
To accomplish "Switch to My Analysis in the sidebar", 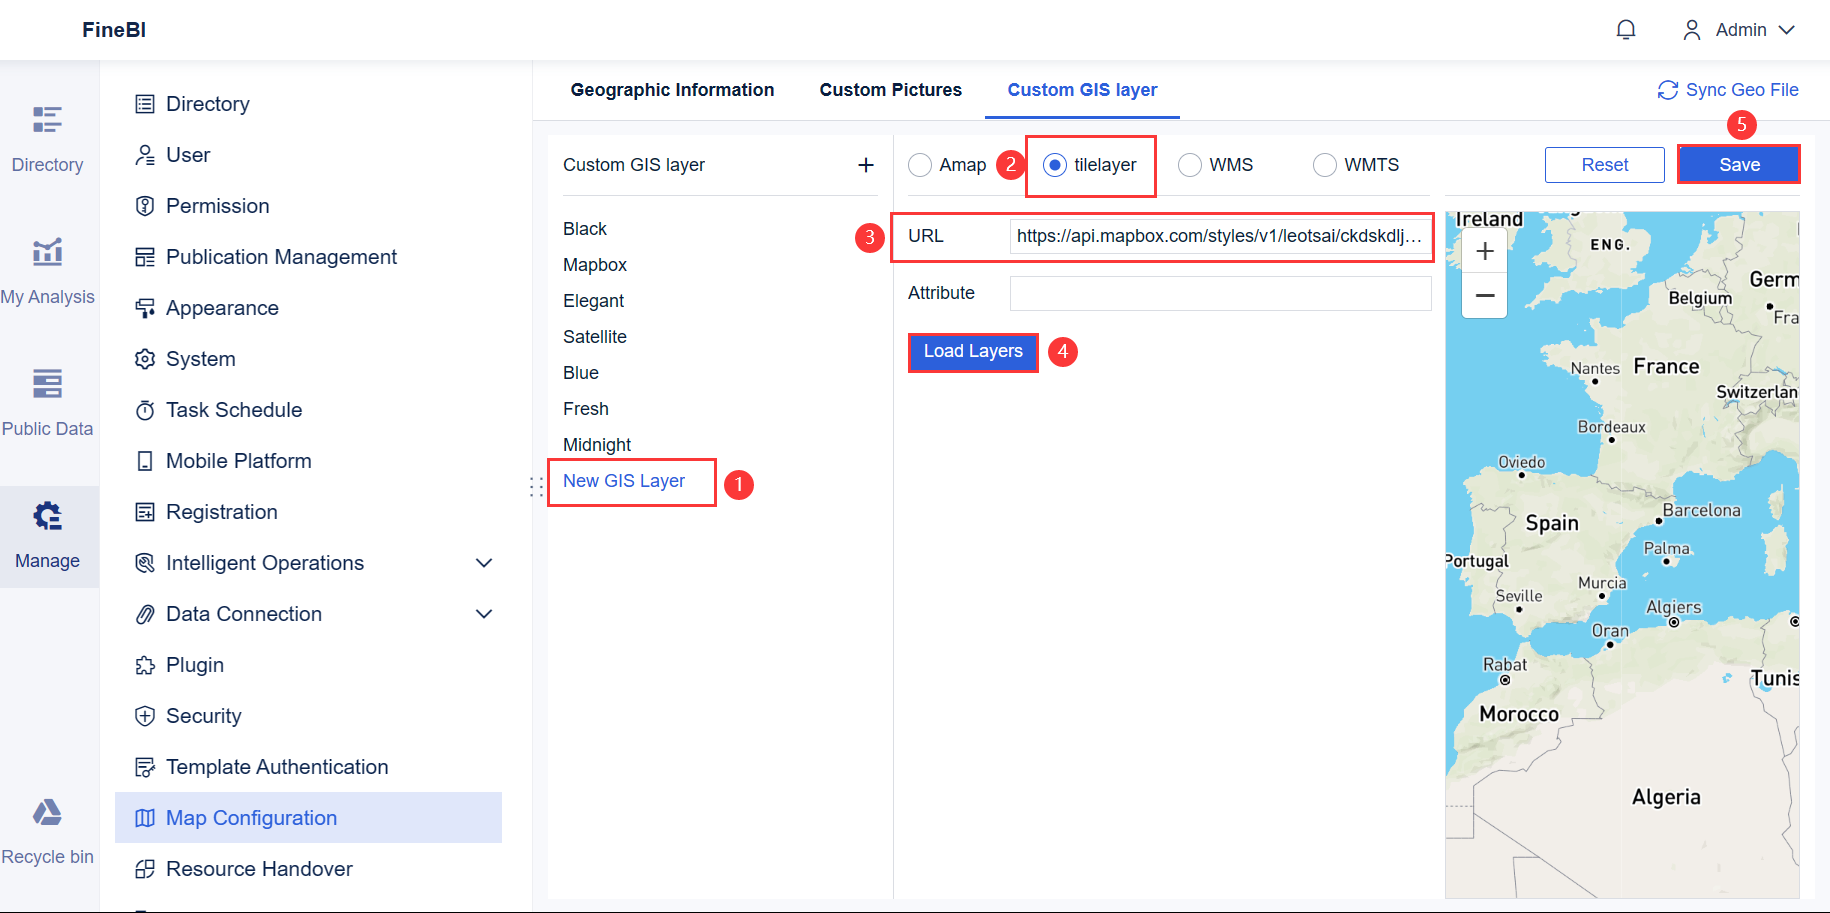I will click(x=47, y=270).
